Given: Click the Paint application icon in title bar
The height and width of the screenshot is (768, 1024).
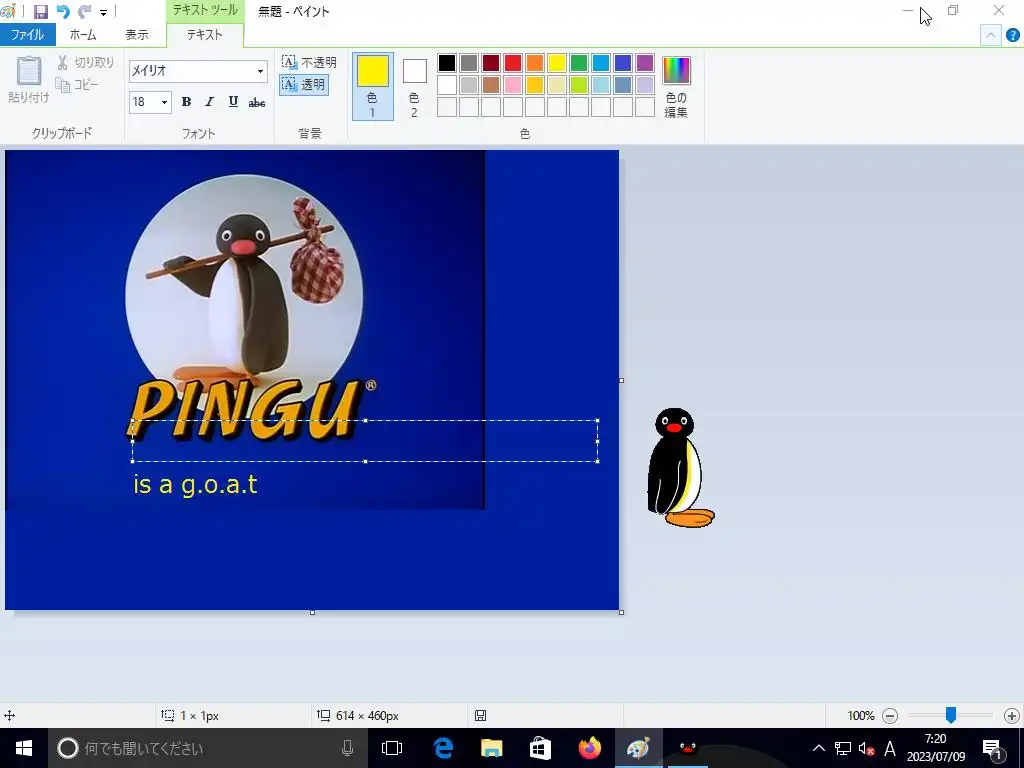Looking at the screenshot, I should pyautogui.click(x=8, y=11).
